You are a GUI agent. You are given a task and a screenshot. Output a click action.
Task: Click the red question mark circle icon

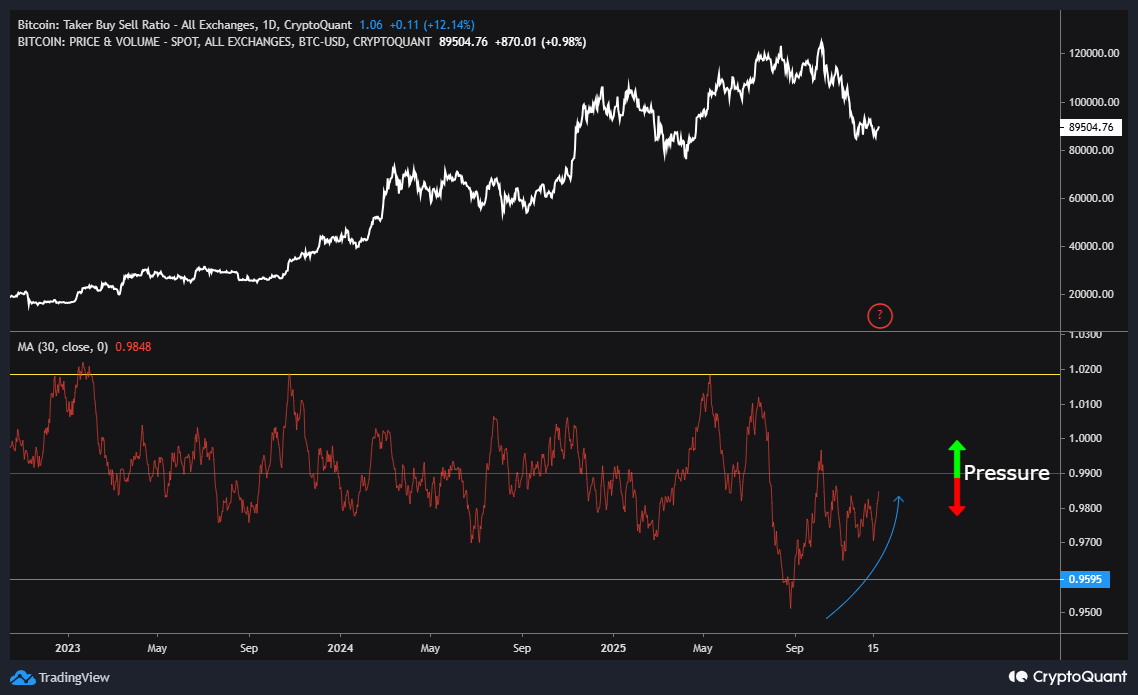879,316
